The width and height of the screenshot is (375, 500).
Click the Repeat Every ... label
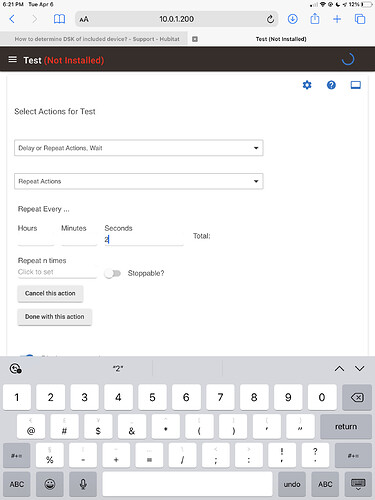coord(44,209)
